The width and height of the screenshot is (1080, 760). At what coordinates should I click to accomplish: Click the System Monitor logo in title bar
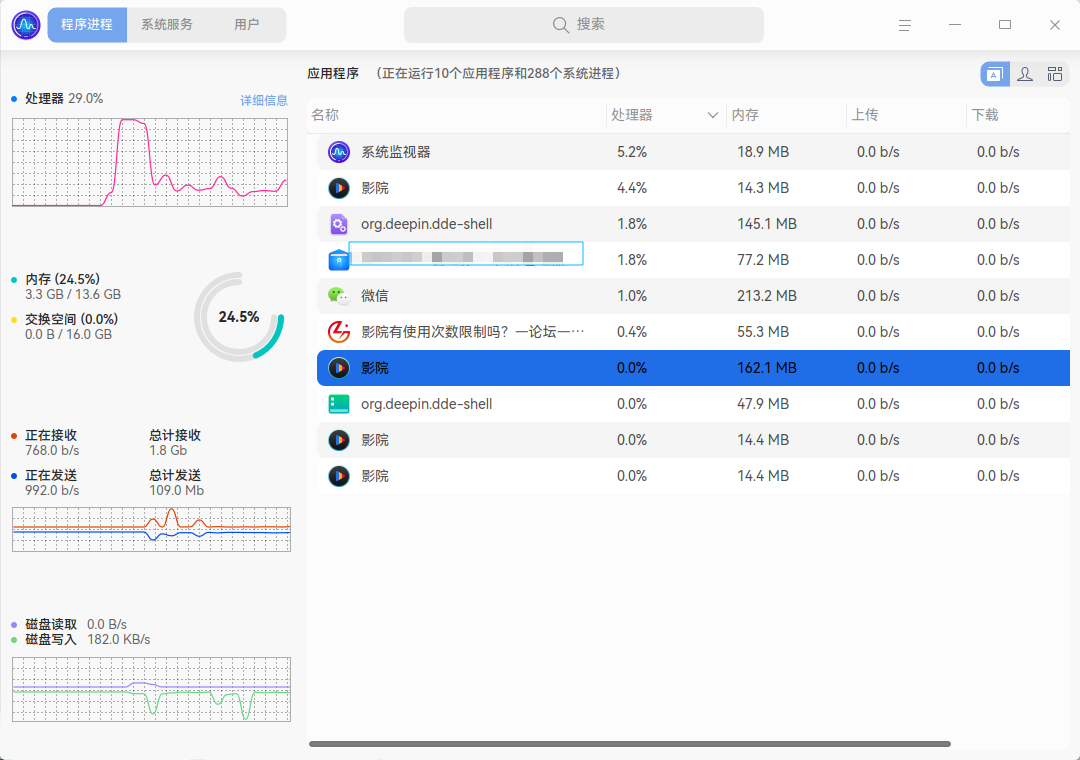point(26,25)
